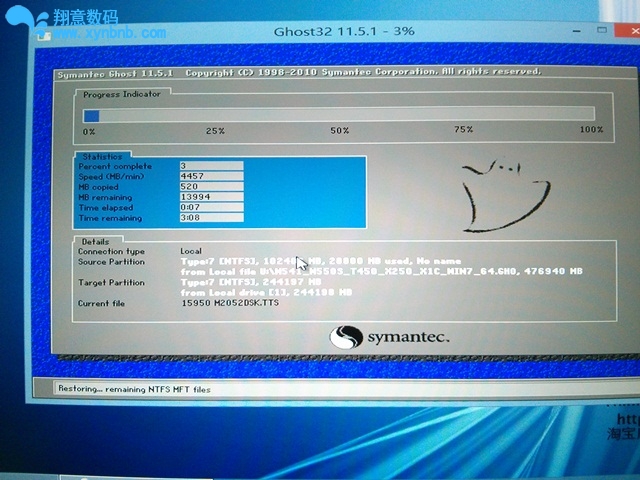
Task: Click the Time remaining label
Action: coord(110,218)
